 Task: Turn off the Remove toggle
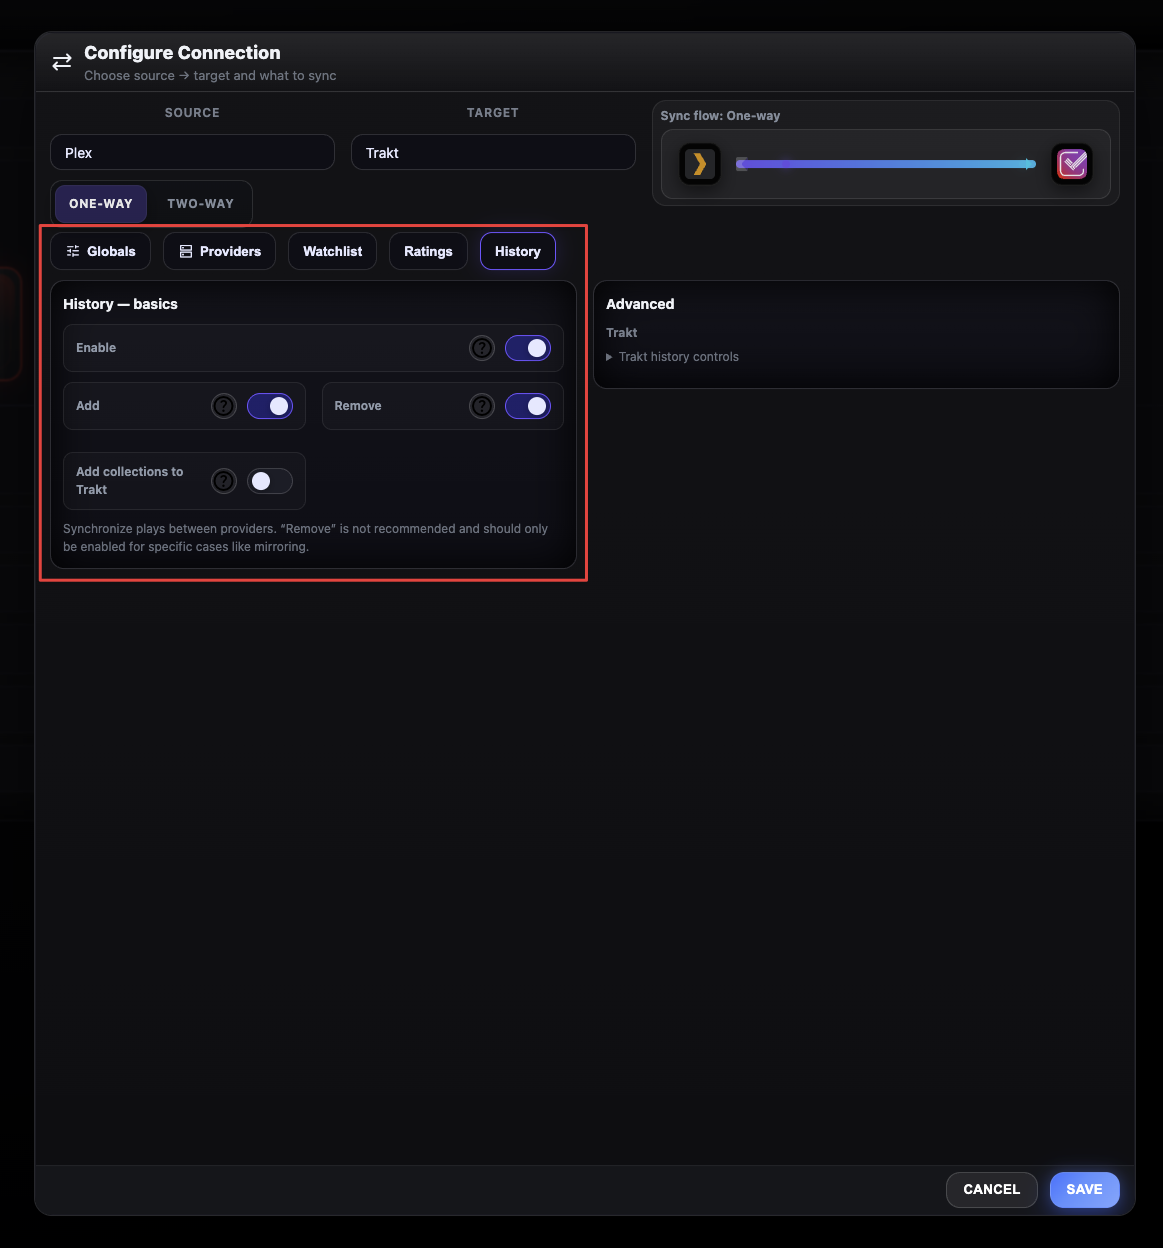click(528, 406)
